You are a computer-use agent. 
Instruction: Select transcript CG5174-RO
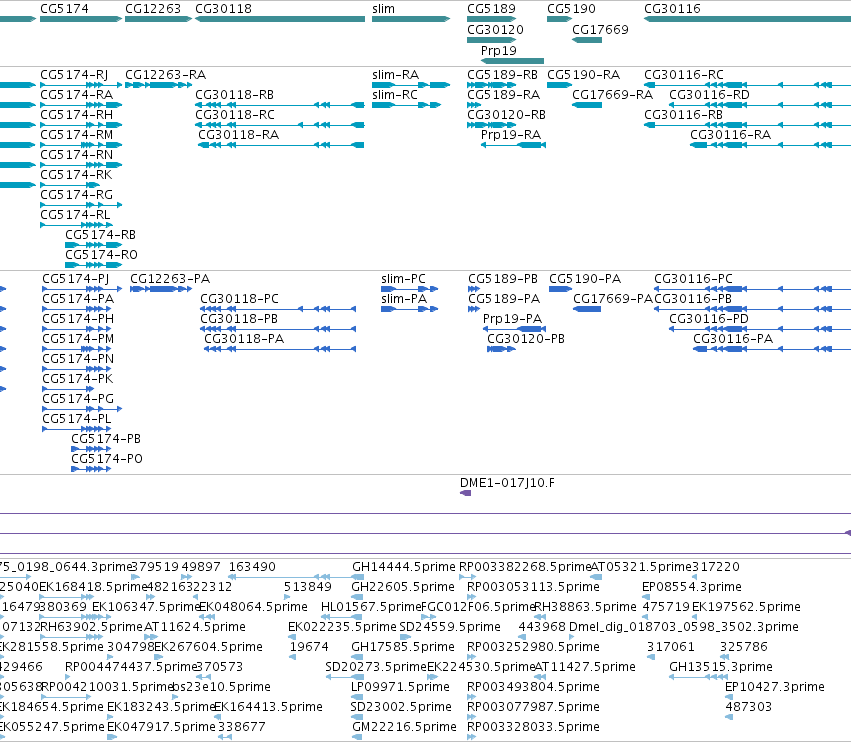coord(101,255)
